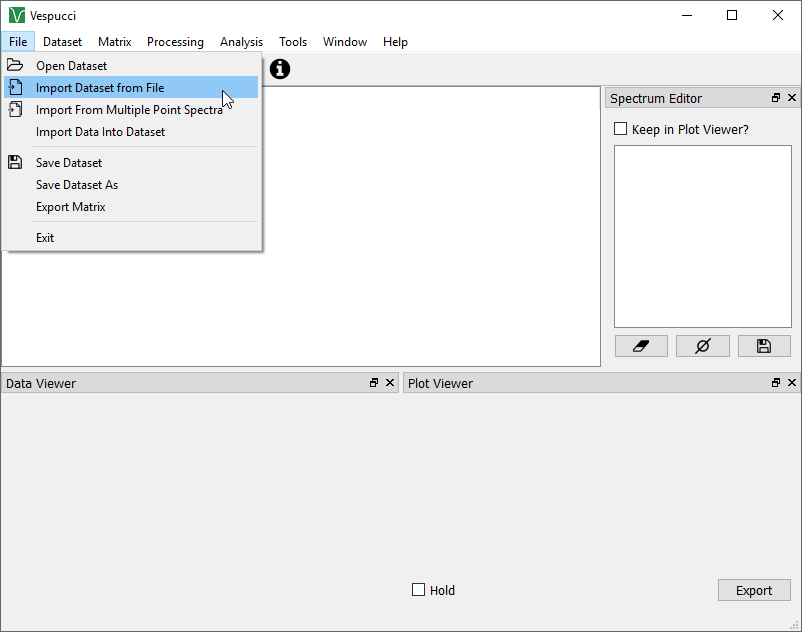Select Export Matrix menu entry
Viewport: 802px width, 632px height.
[x=131, y=207]
